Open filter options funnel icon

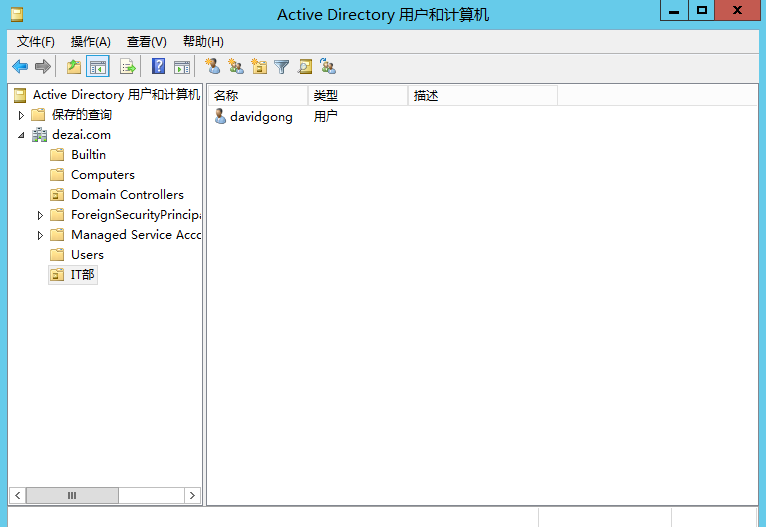[x=282, y=66]
